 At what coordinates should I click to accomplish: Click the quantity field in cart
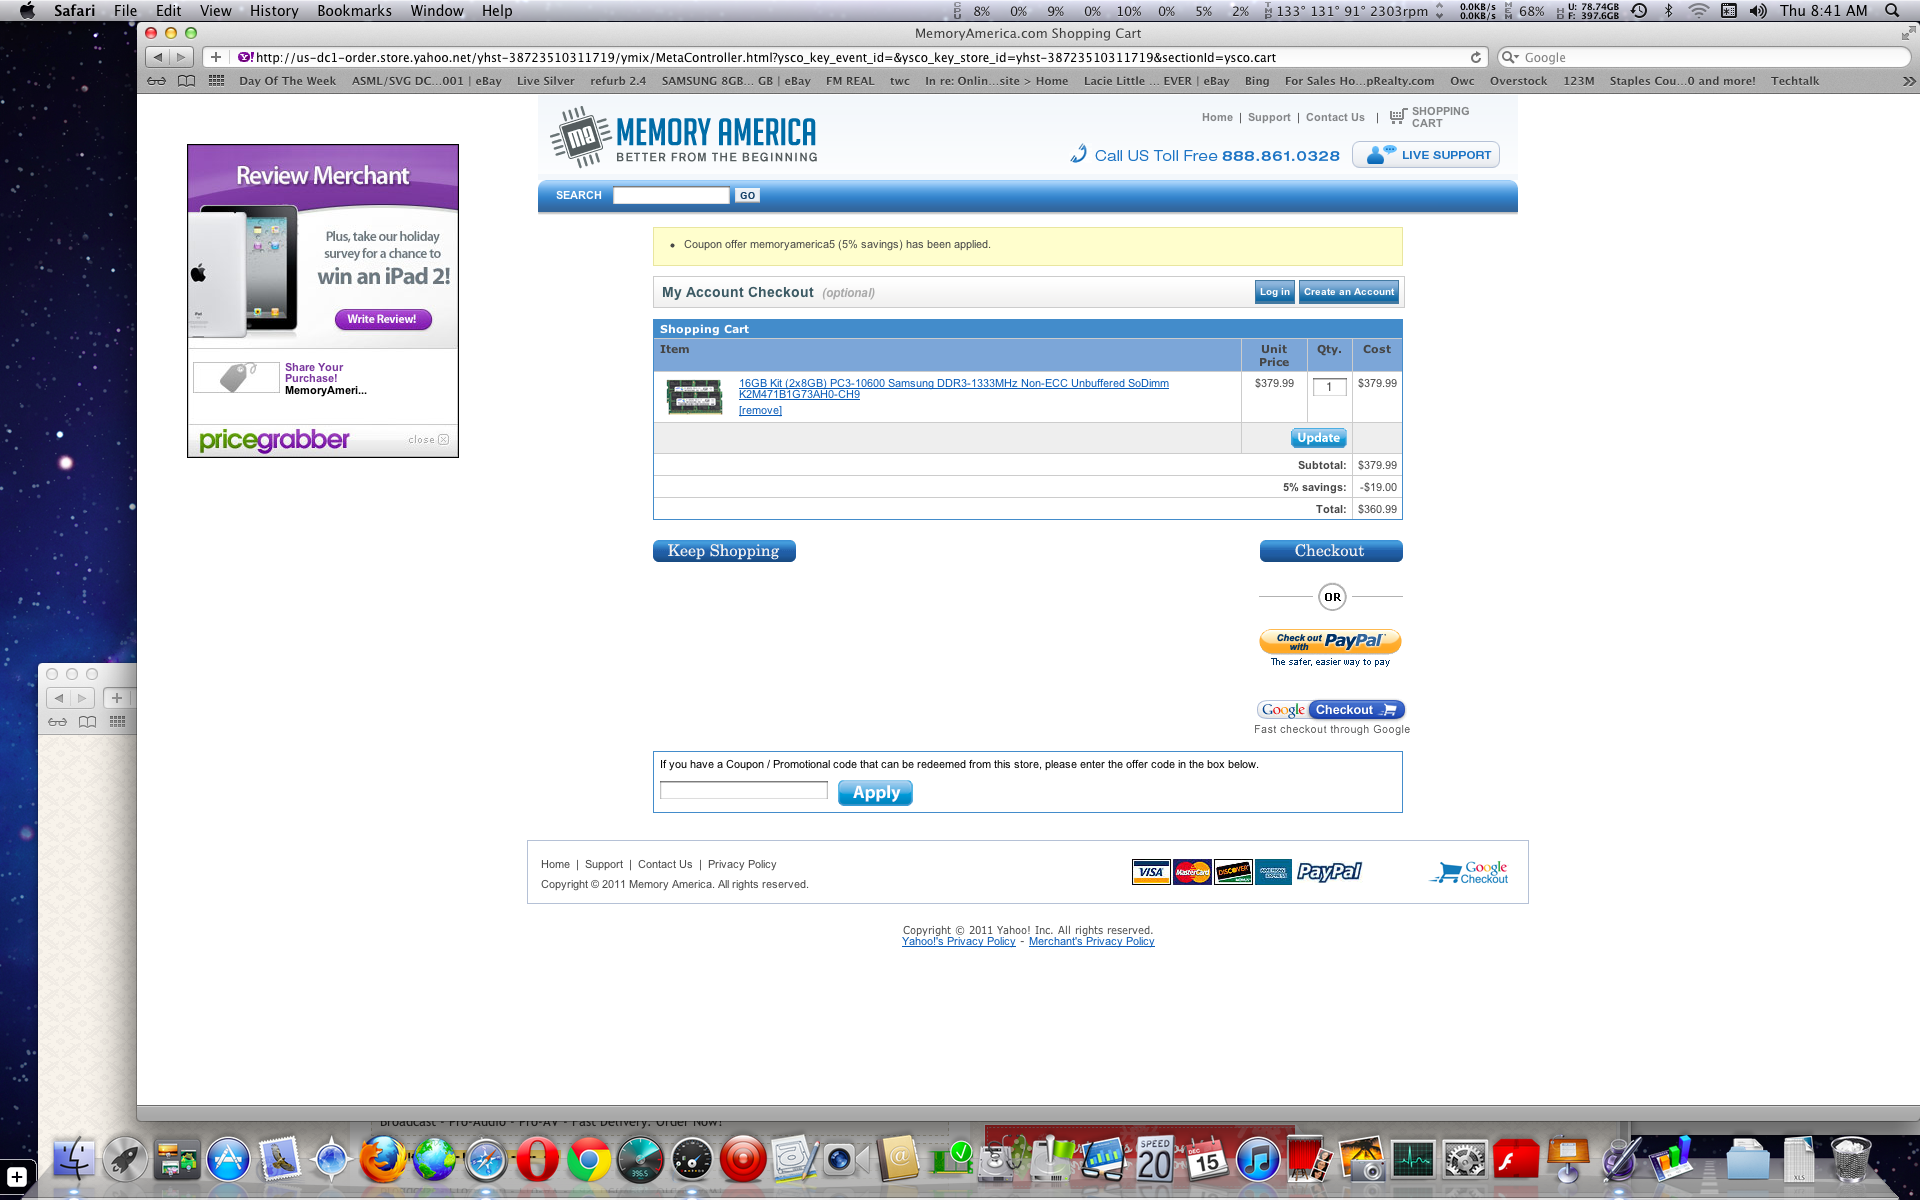[1329, 387]
